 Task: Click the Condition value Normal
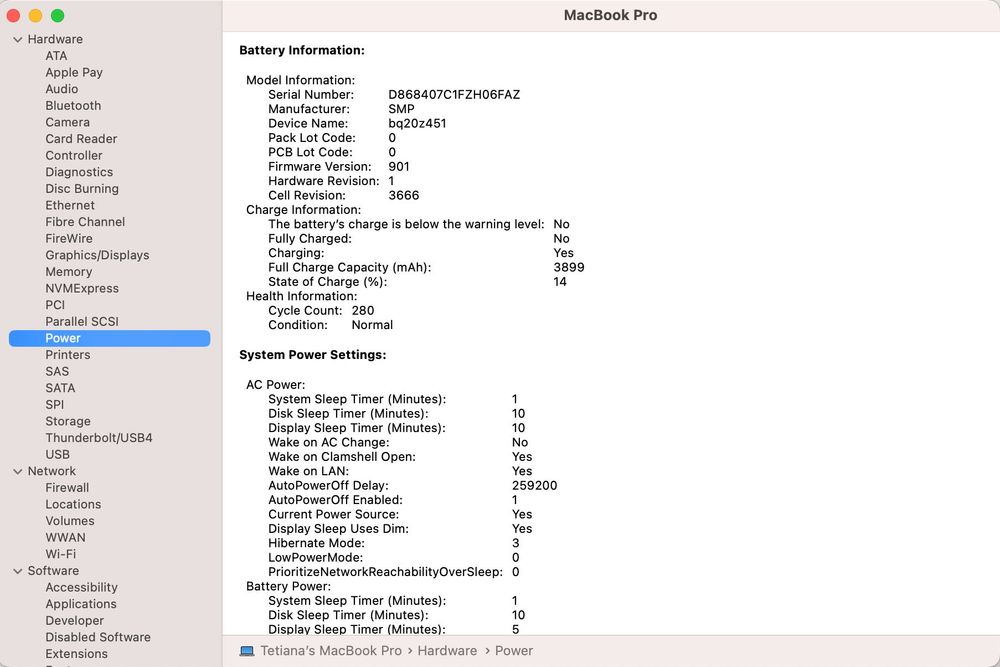[x=372, y=325]
